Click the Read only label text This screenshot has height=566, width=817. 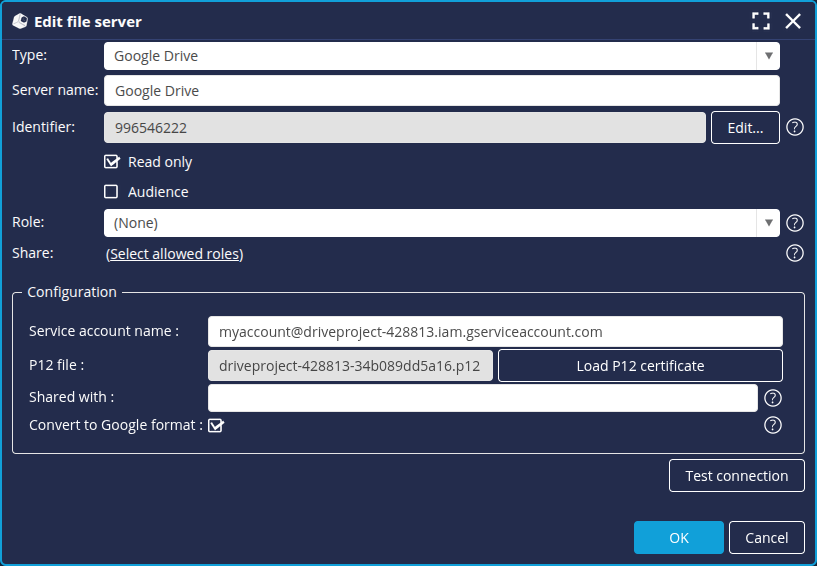pyautogui.click(x=160, y=163)
